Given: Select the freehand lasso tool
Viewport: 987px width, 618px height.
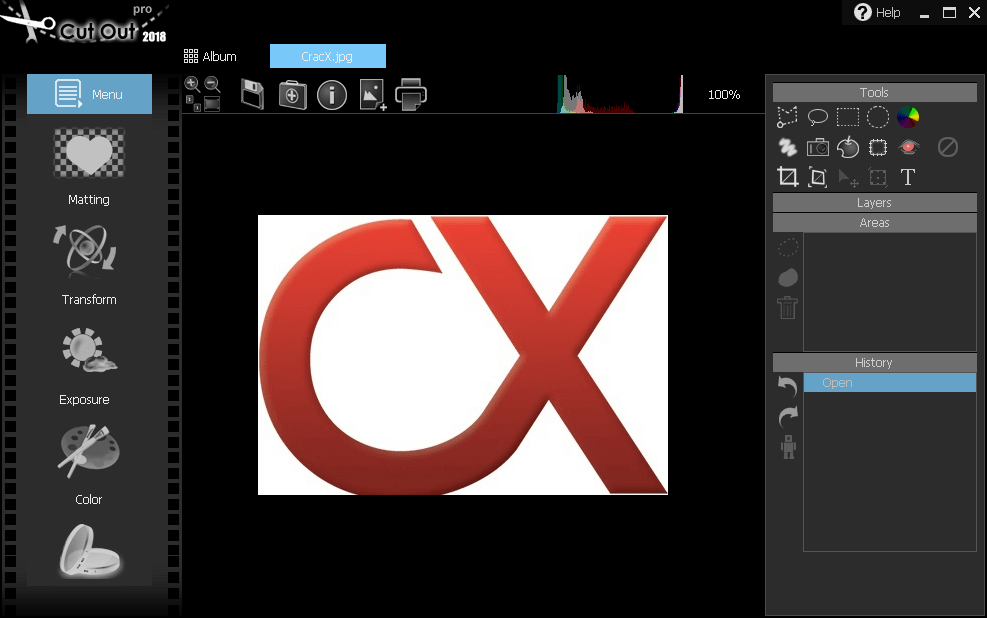Looking at the screenshot, I should tap(818, 116).
